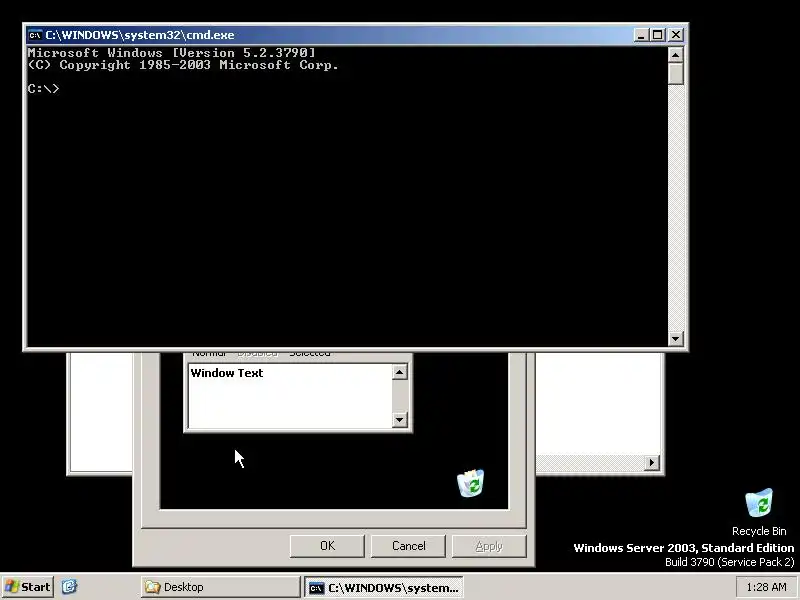
Task: Click the system tray clock 1:28 AM
Action: [x=766, y=587]
